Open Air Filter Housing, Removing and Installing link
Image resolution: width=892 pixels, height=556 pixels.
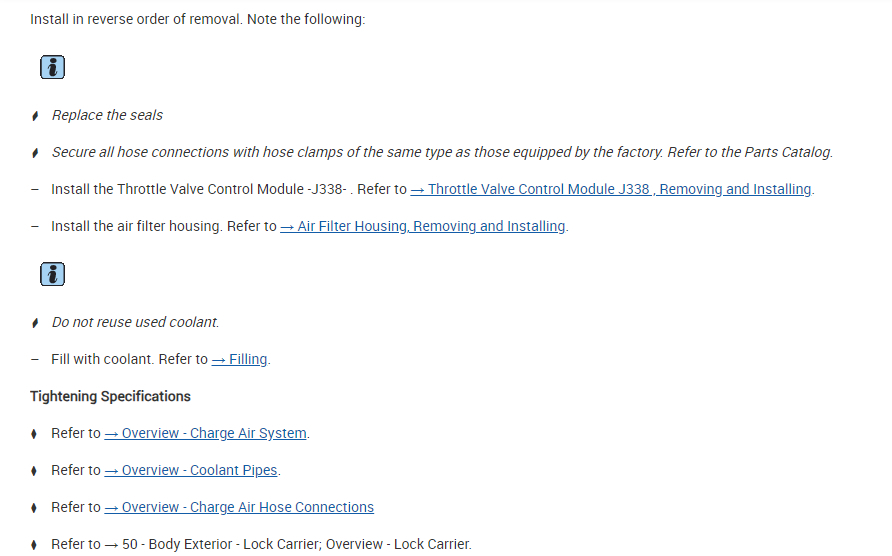(x=423, y=226)
